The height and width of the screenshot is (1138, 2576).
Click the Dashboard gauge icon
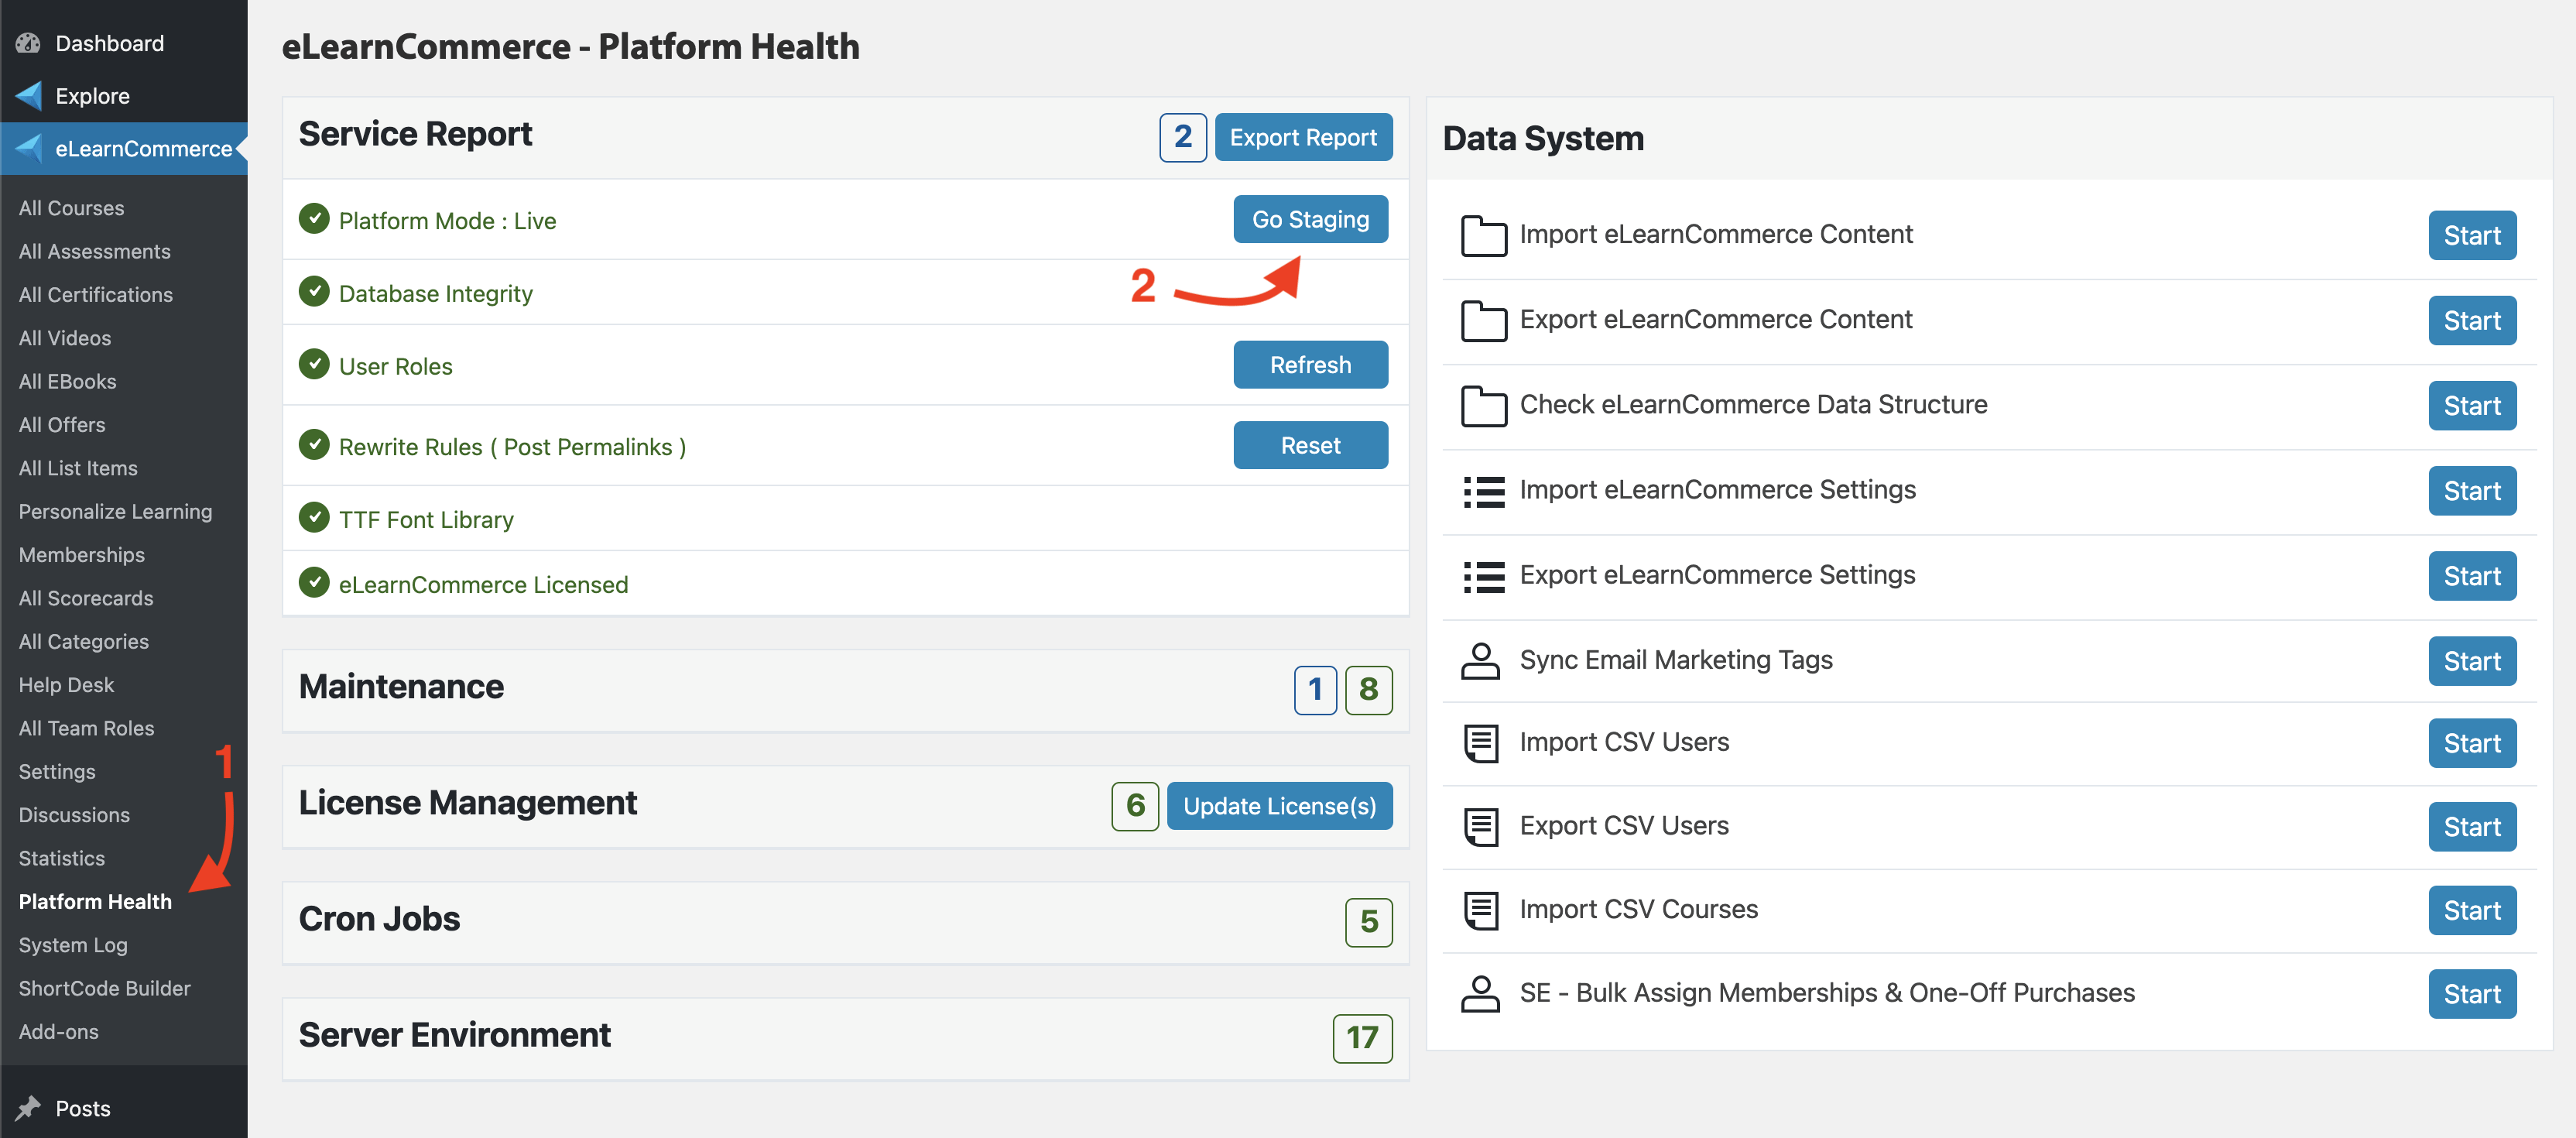pyautogui.click(x=28, y=43)
